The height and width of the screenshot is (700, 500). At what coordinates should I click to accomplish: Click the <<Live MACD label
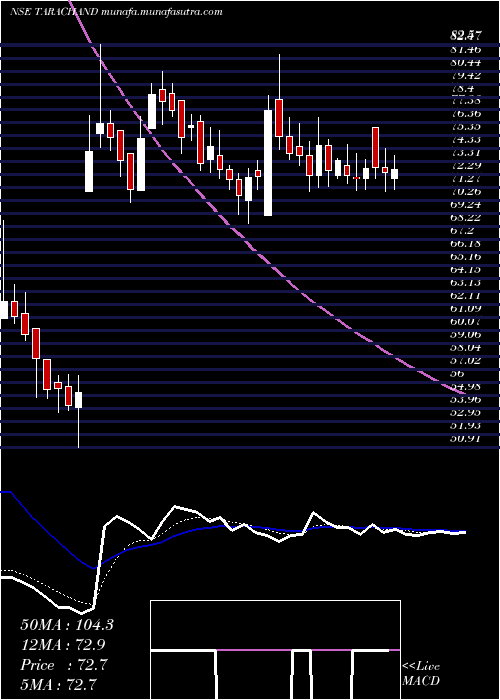421,674
